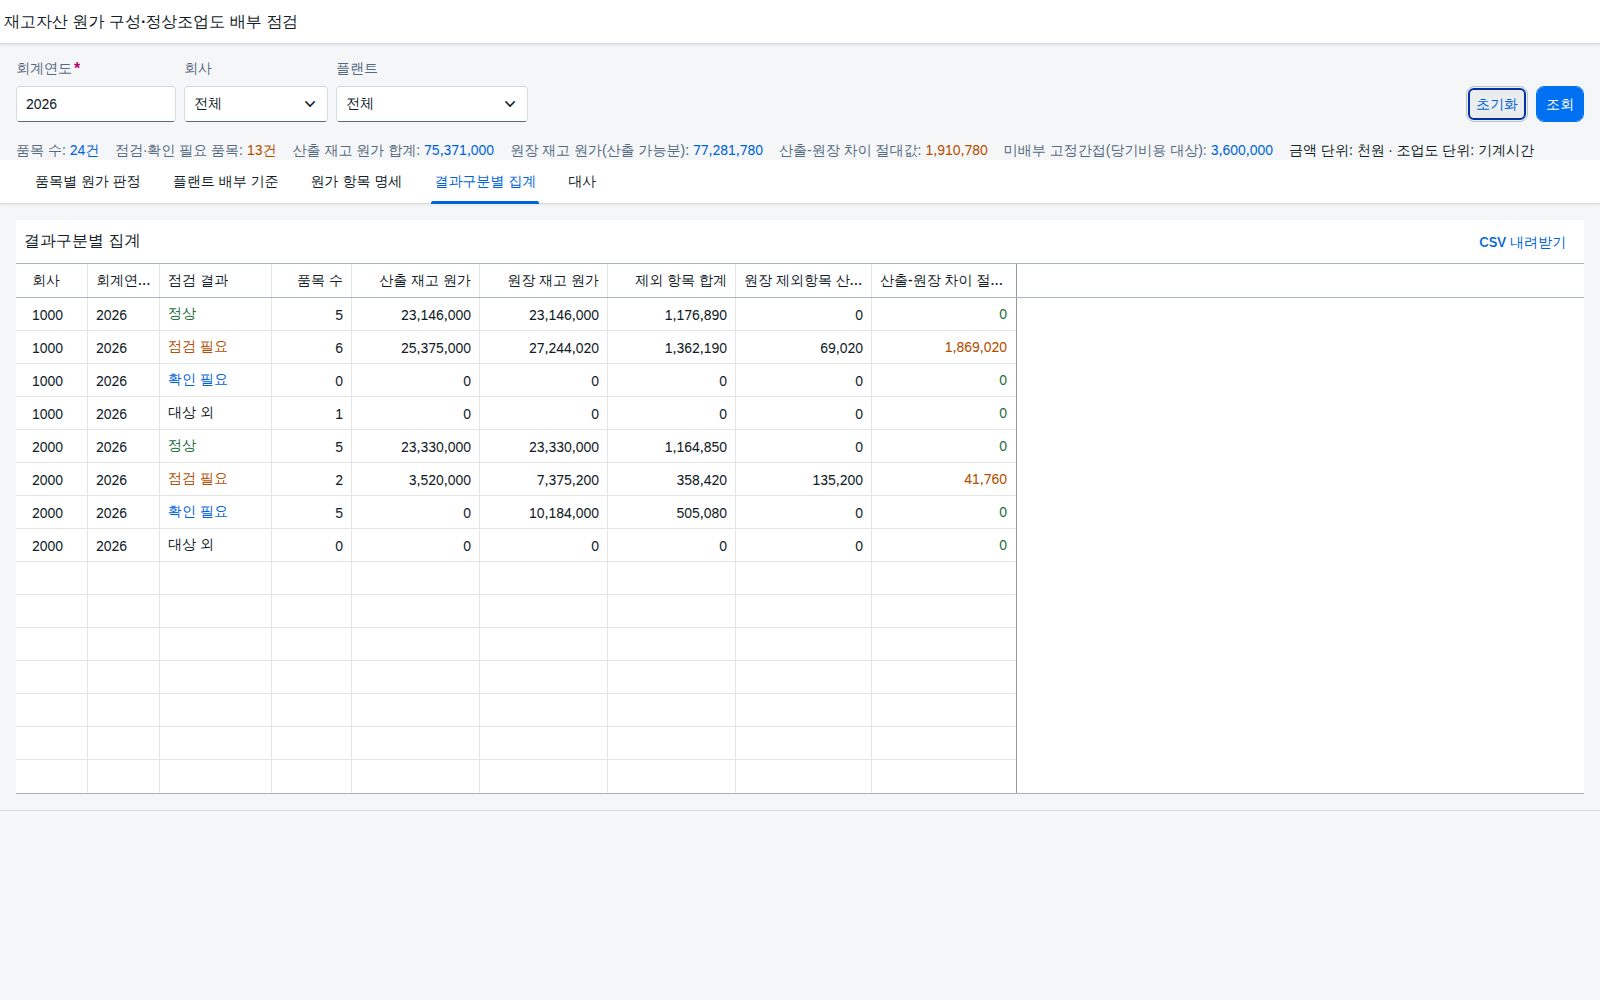Click summary value 3,600,000
1600x1000 pixels.
(1242, 150)
